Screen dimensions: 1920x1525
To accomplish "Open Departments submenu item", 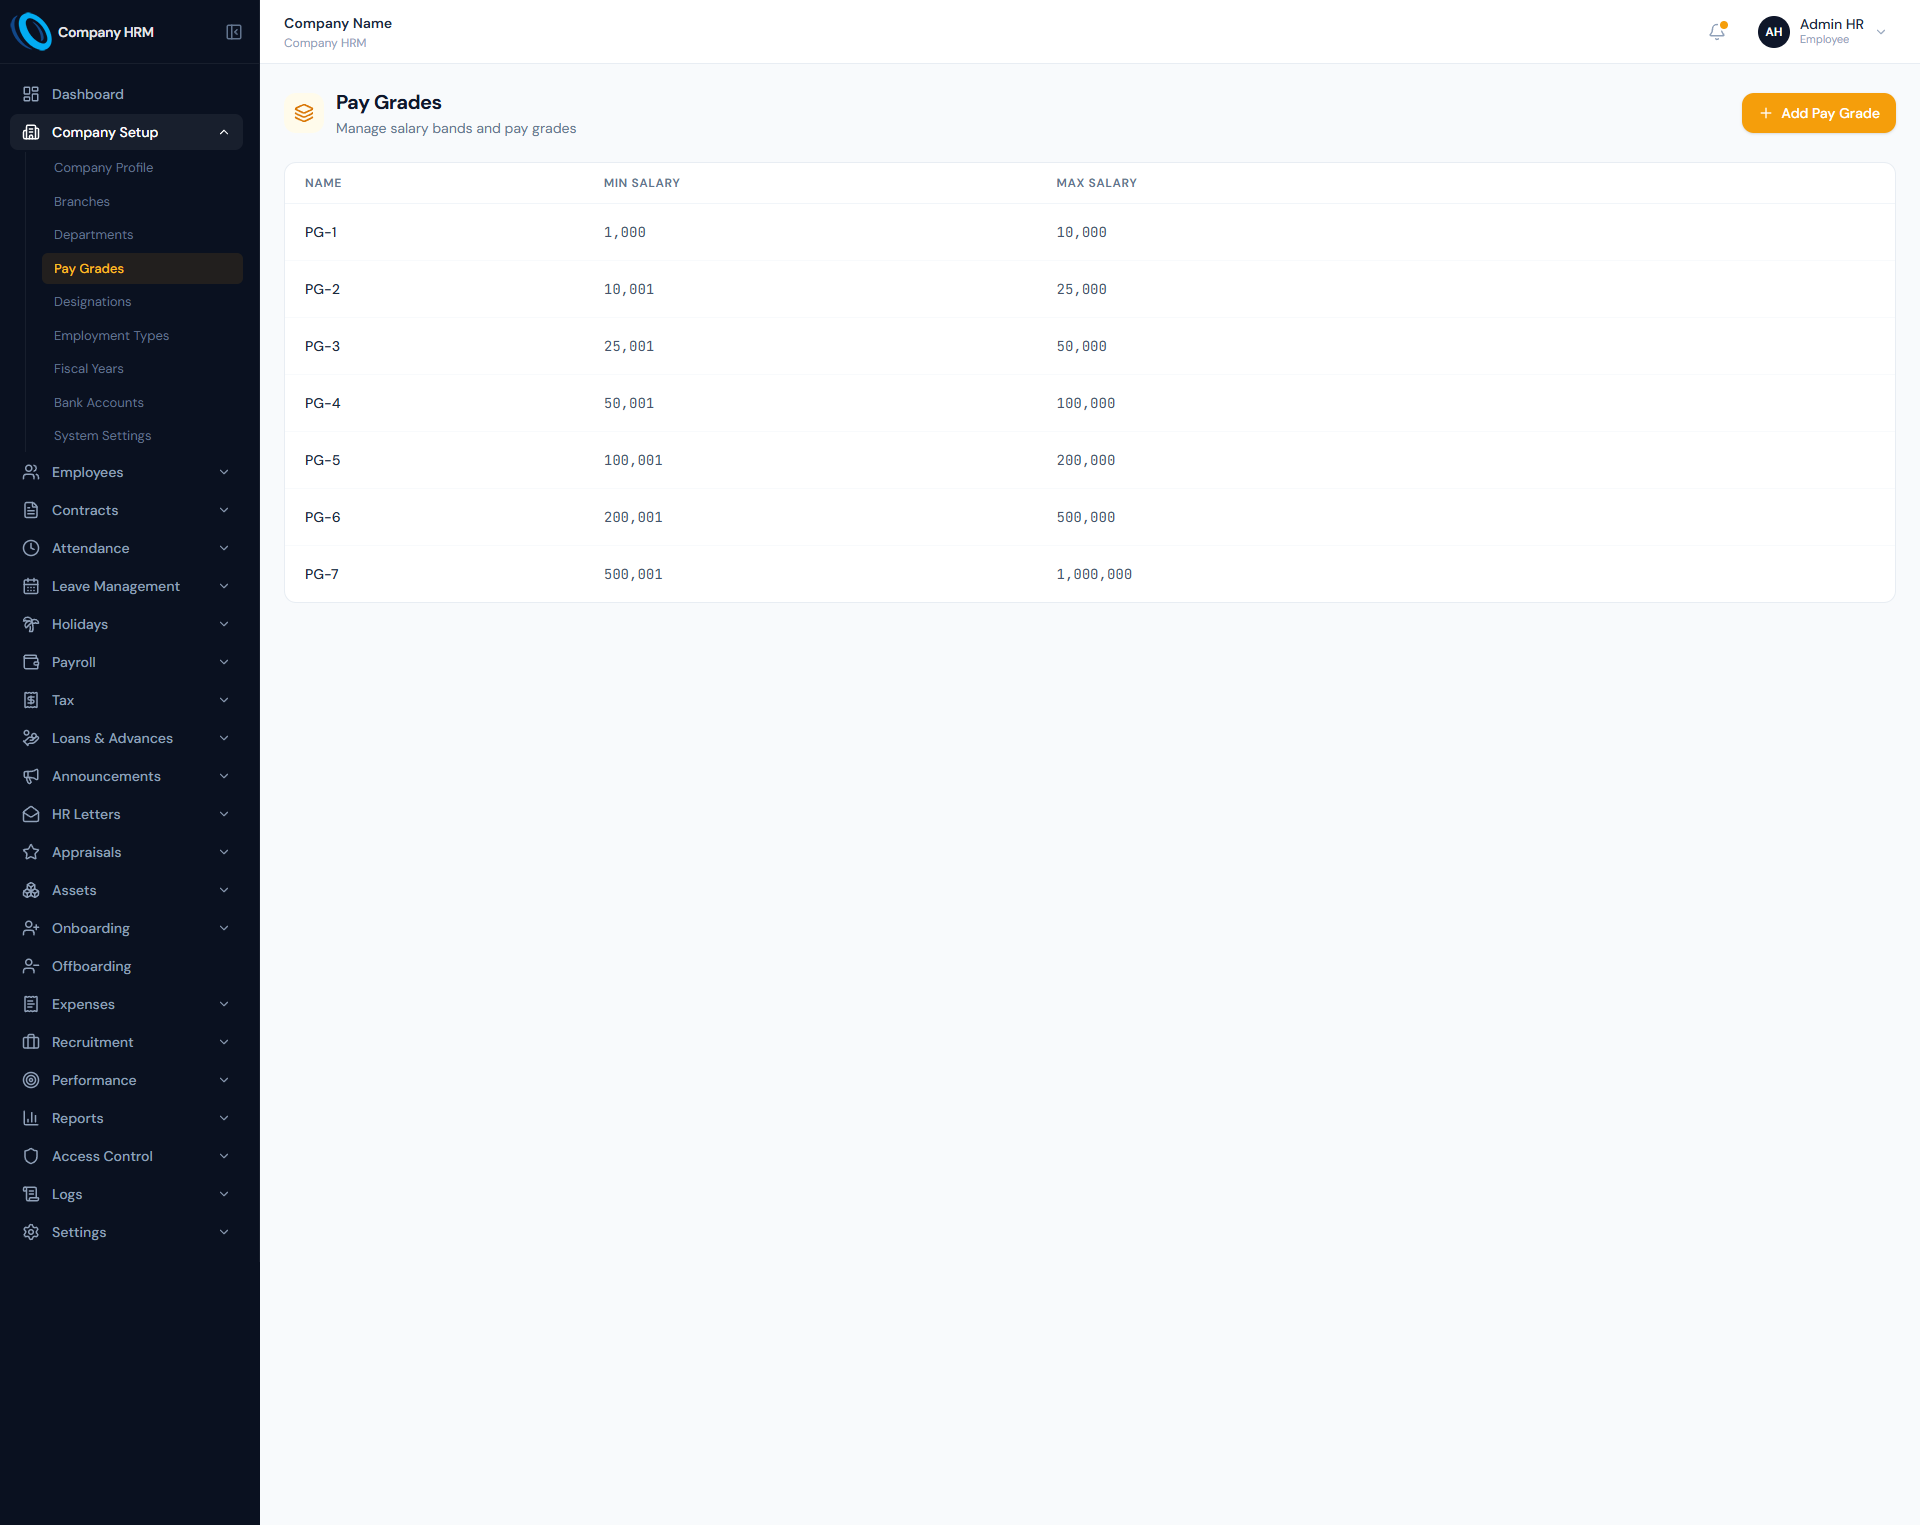I will pos(142,235).
